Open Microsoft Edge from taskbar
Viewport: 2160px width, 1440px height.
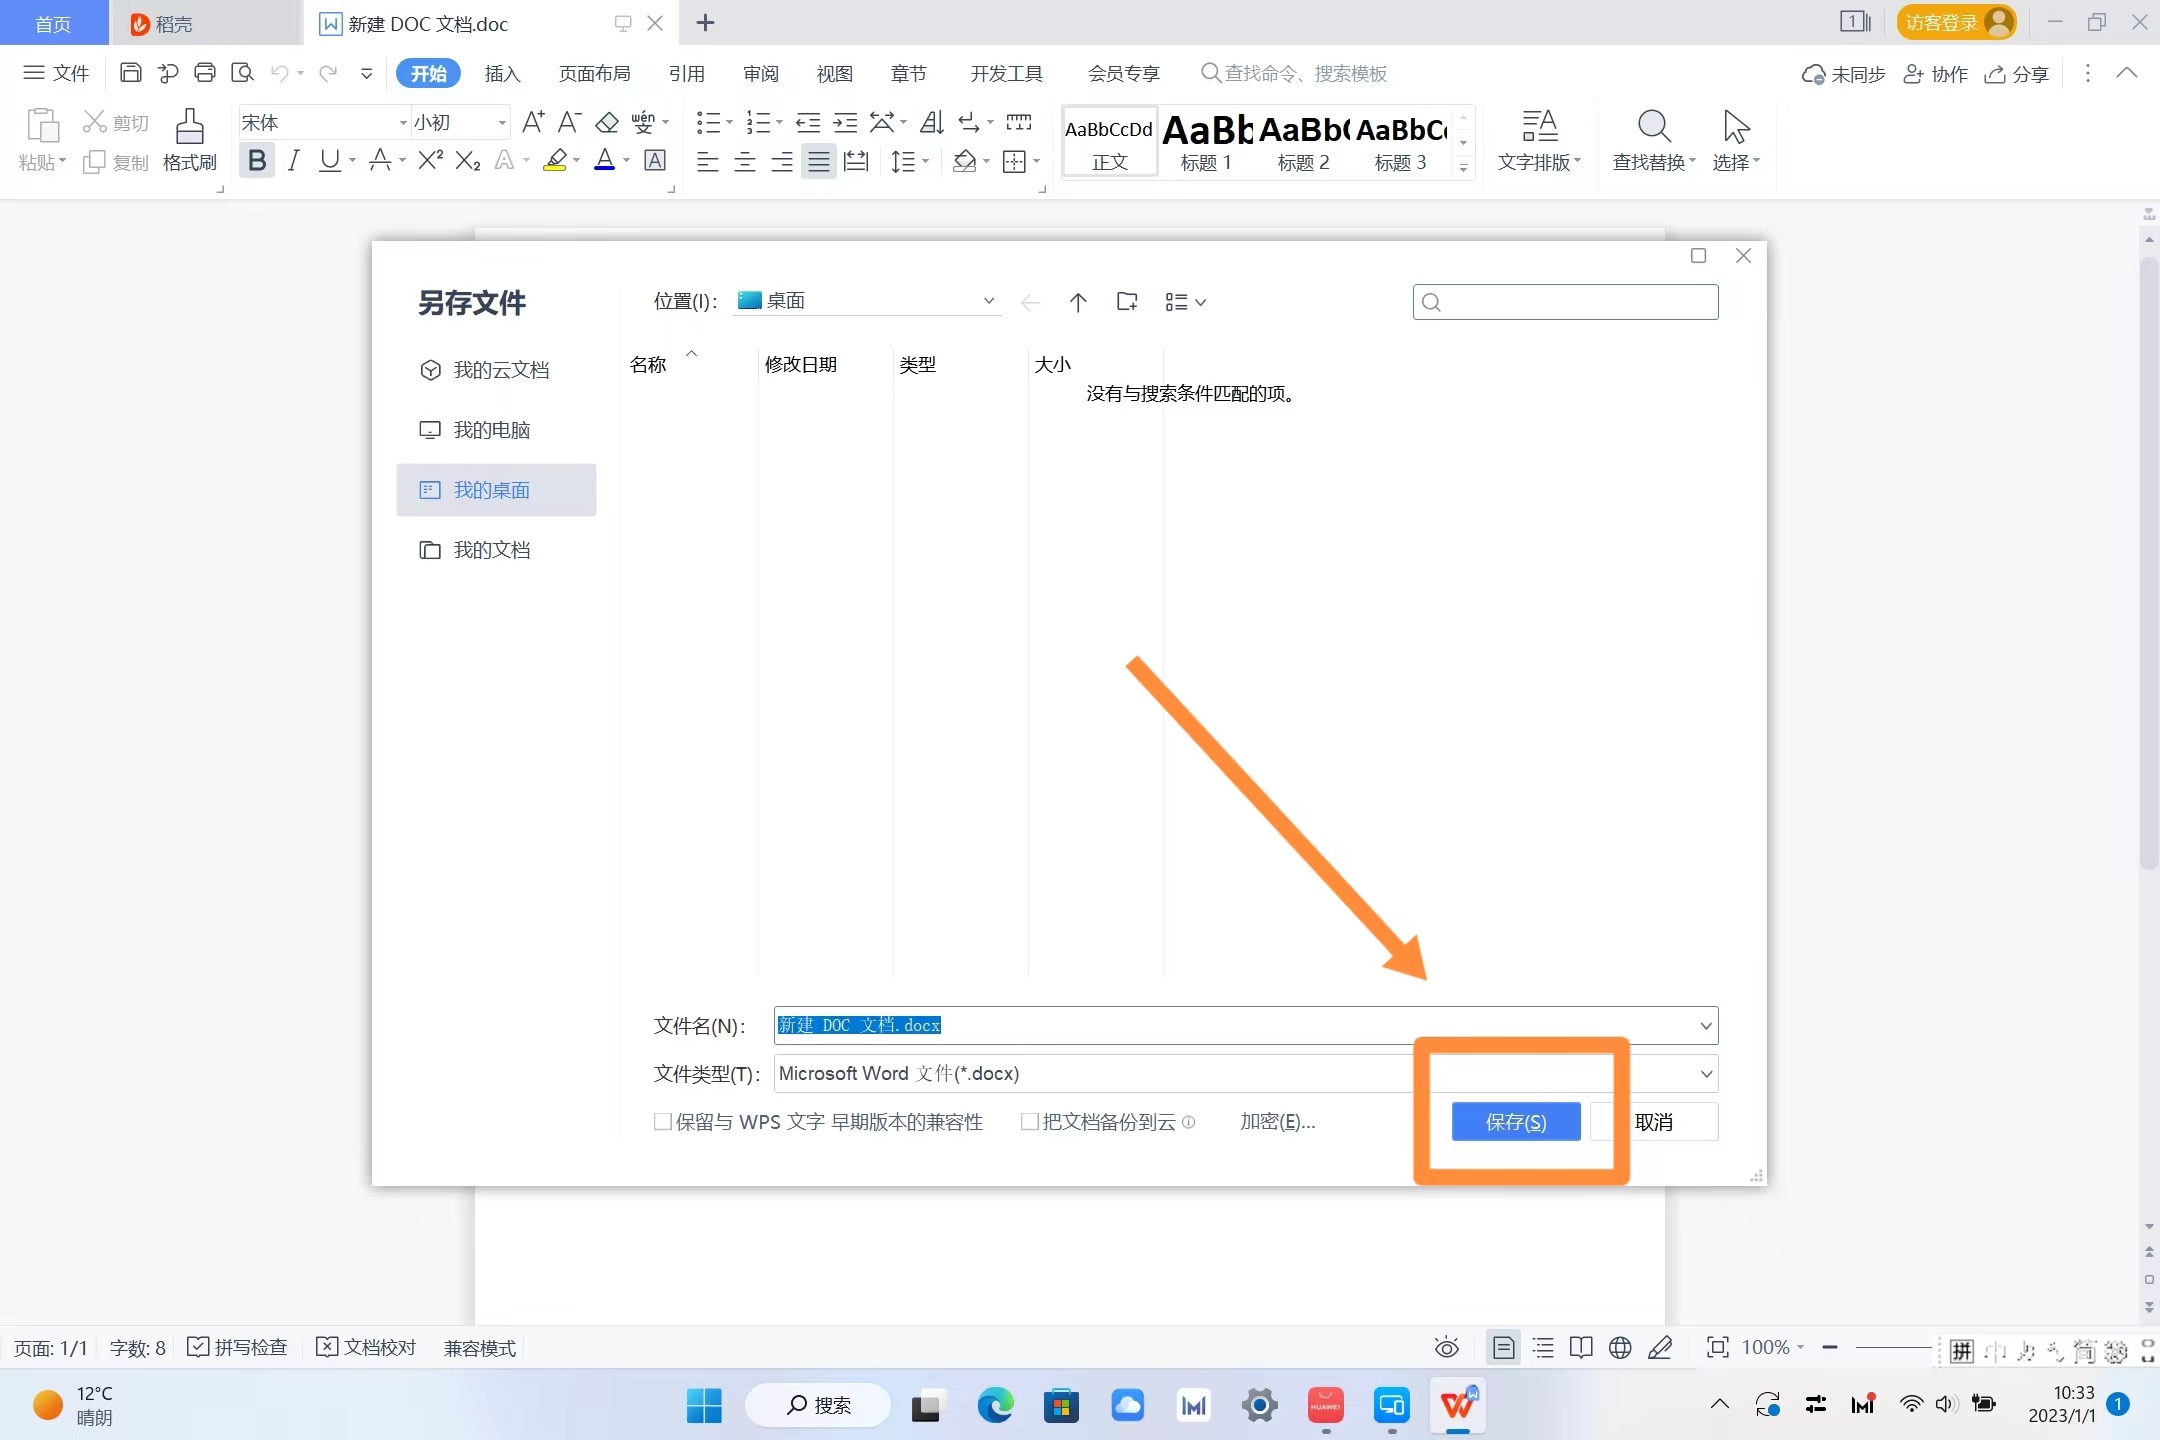pos(995,1406)
